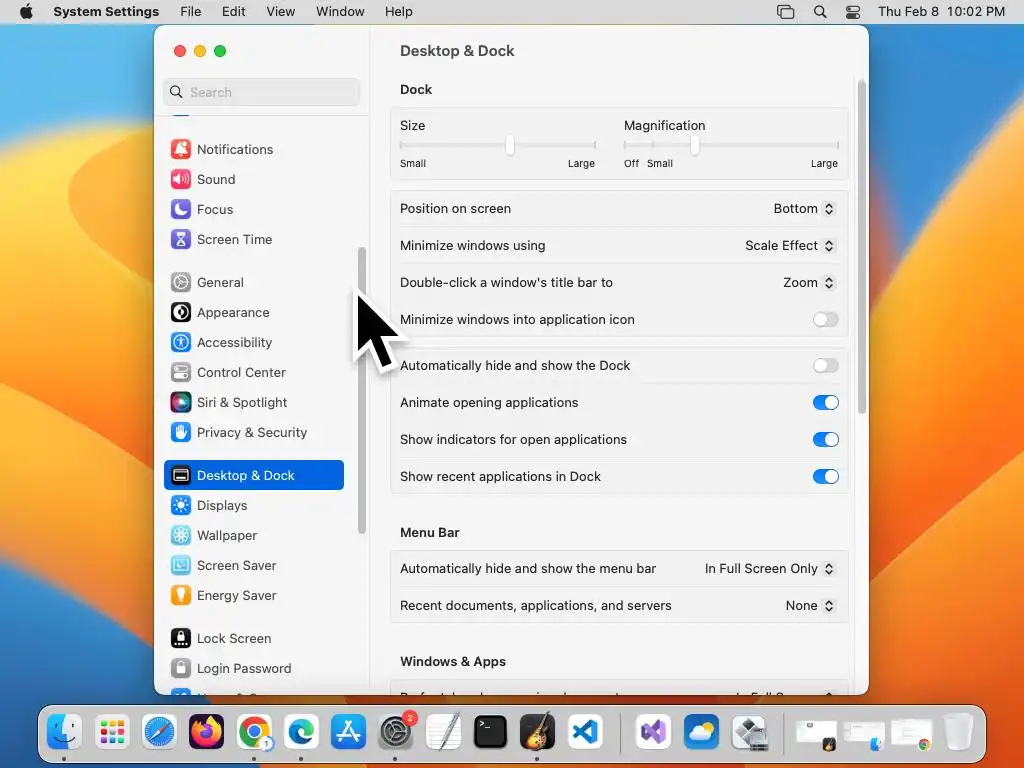Open the System Settings app menu
1024x768 pixels.
pyautogui.click(x=106, y=12)
